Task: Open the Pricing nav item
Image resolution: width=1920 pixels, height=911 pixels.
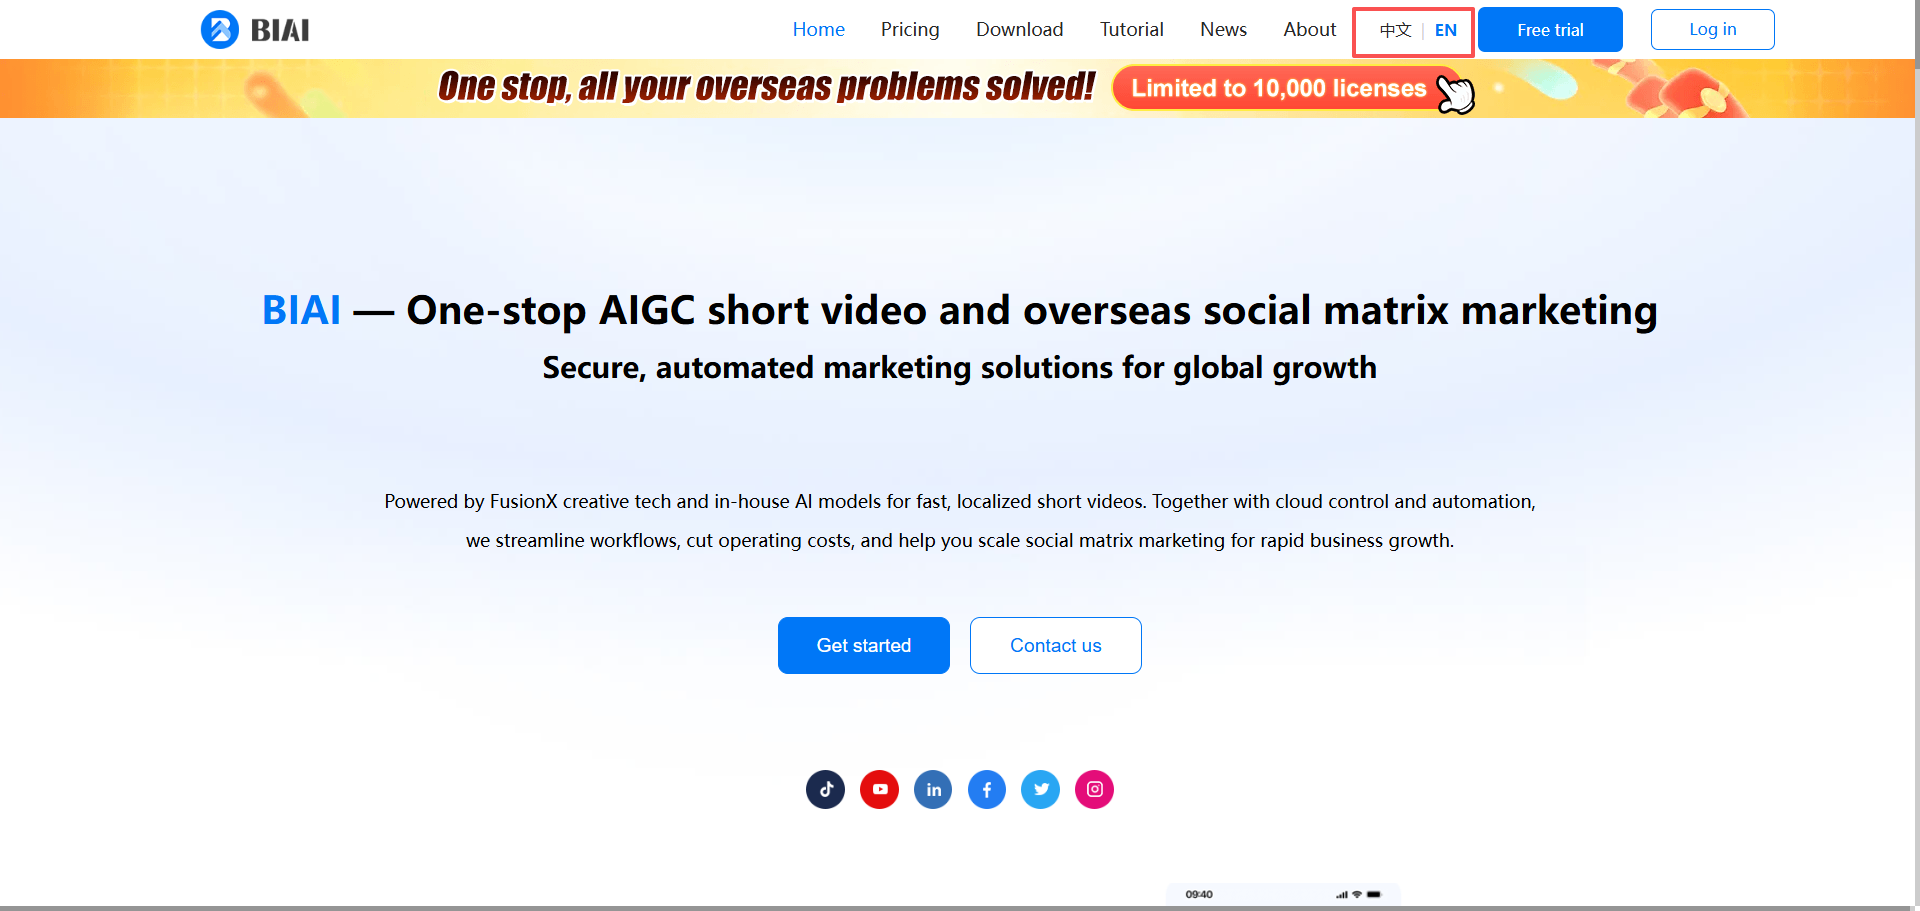Action: pos(910,30)
